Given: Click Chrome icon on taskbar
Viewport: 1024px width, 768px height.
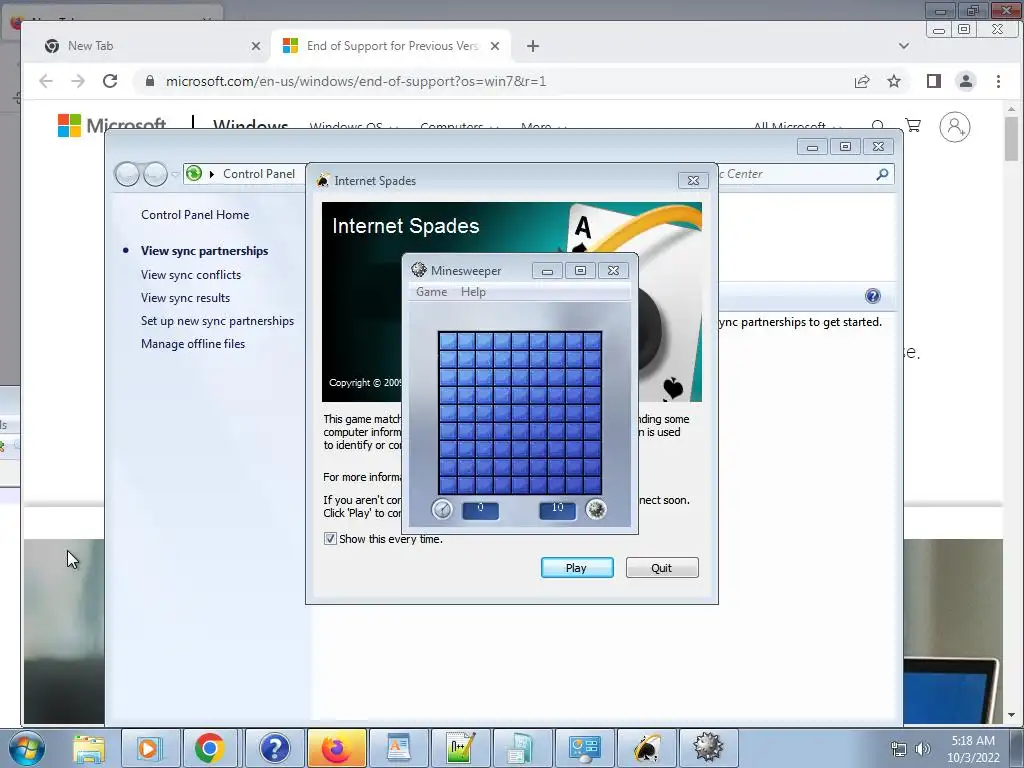Looking at the screenshot, I should pos(210,748).
